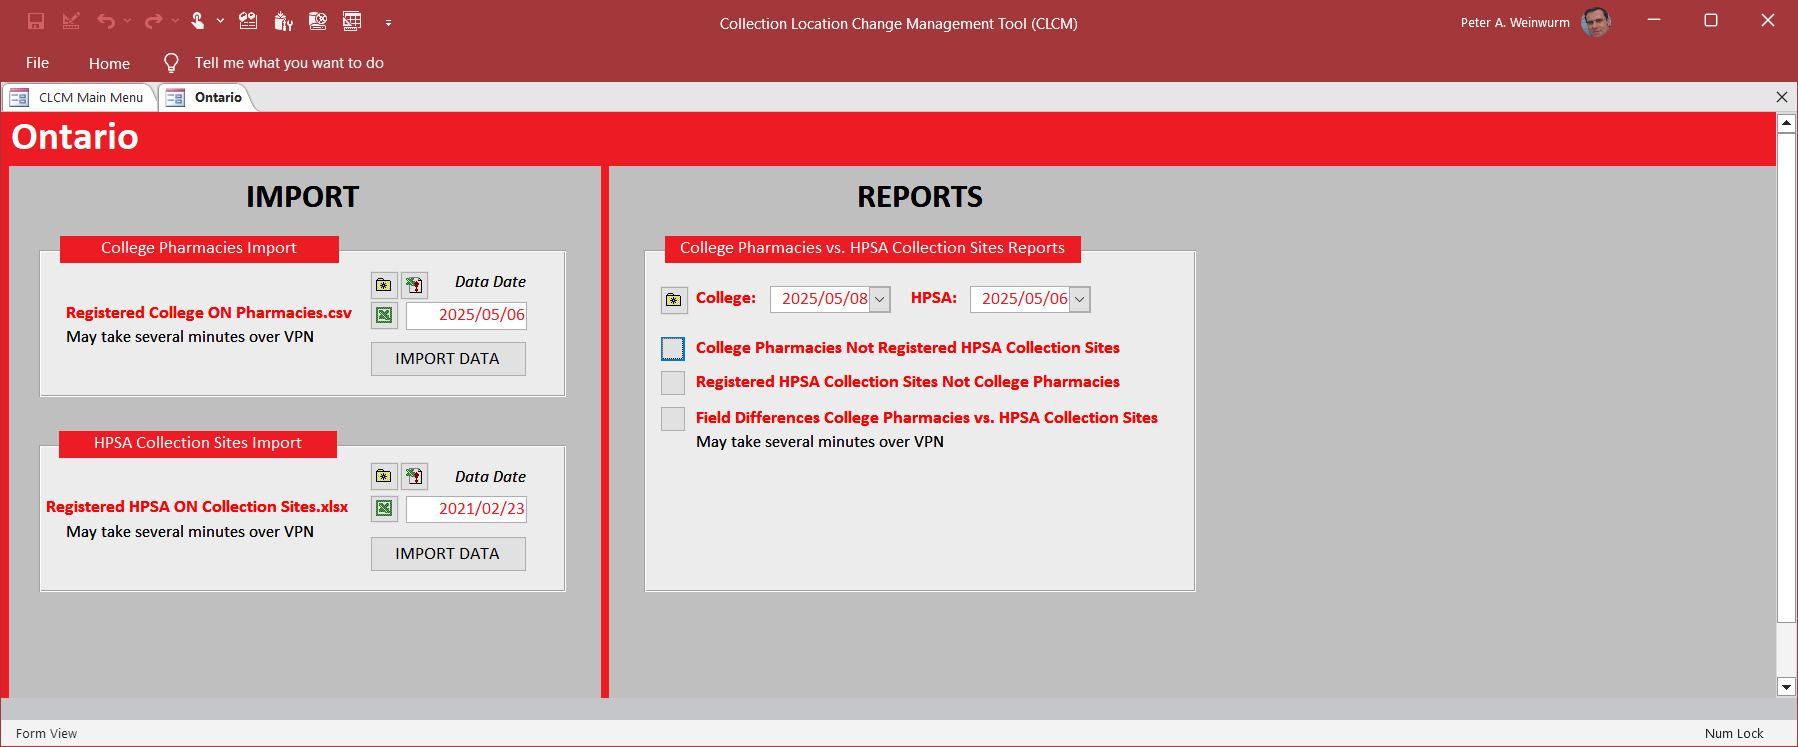The width and height of the screenshot is (1798, 747).
Task: Click folder icon next to College label
Action: 674,299
